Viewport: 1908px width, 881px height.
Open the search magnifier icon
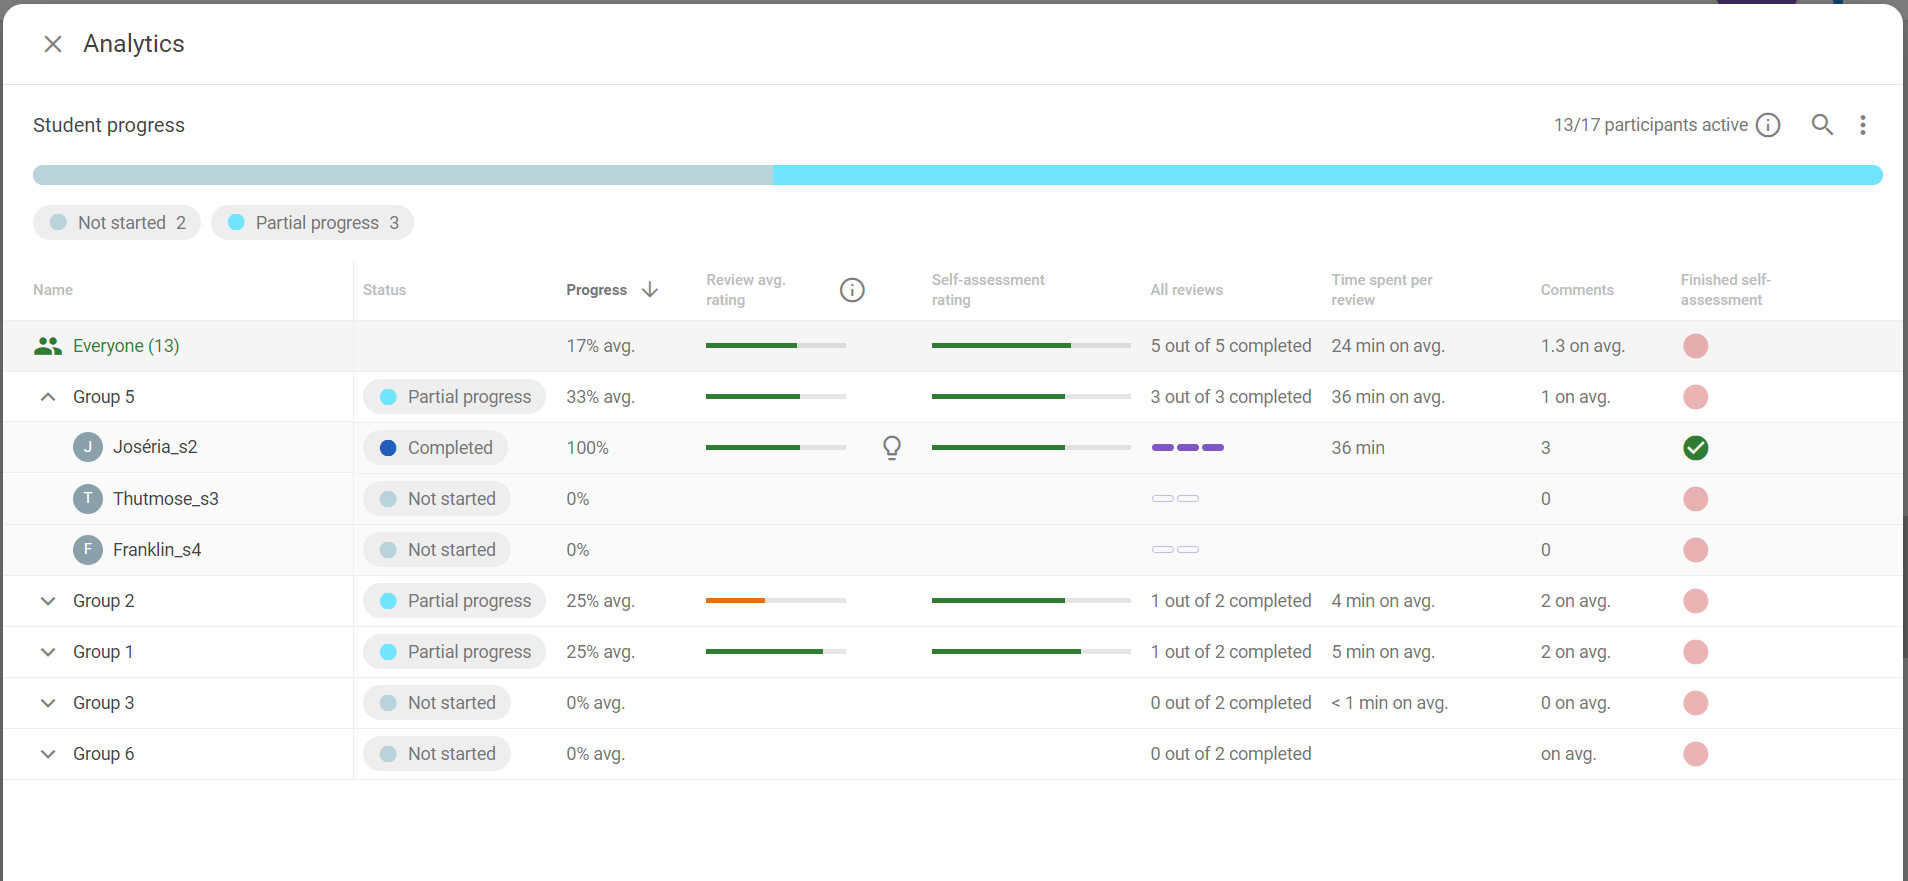click(1822, 125)
